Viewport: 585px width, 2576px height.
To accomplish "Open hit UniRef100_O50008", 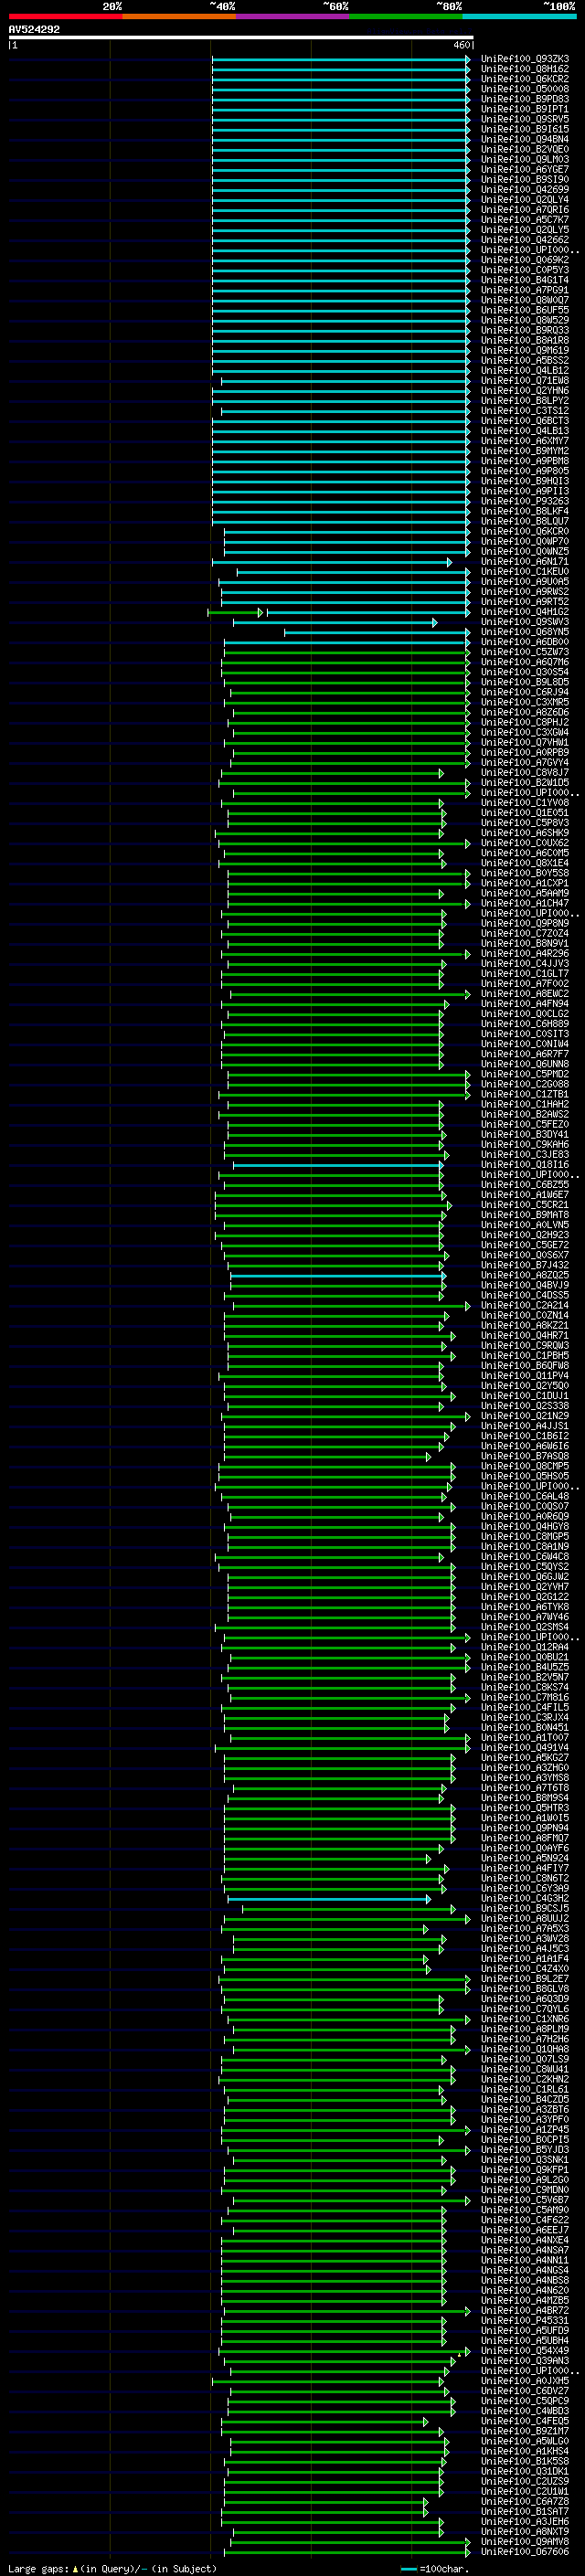I will pos(525,89).
